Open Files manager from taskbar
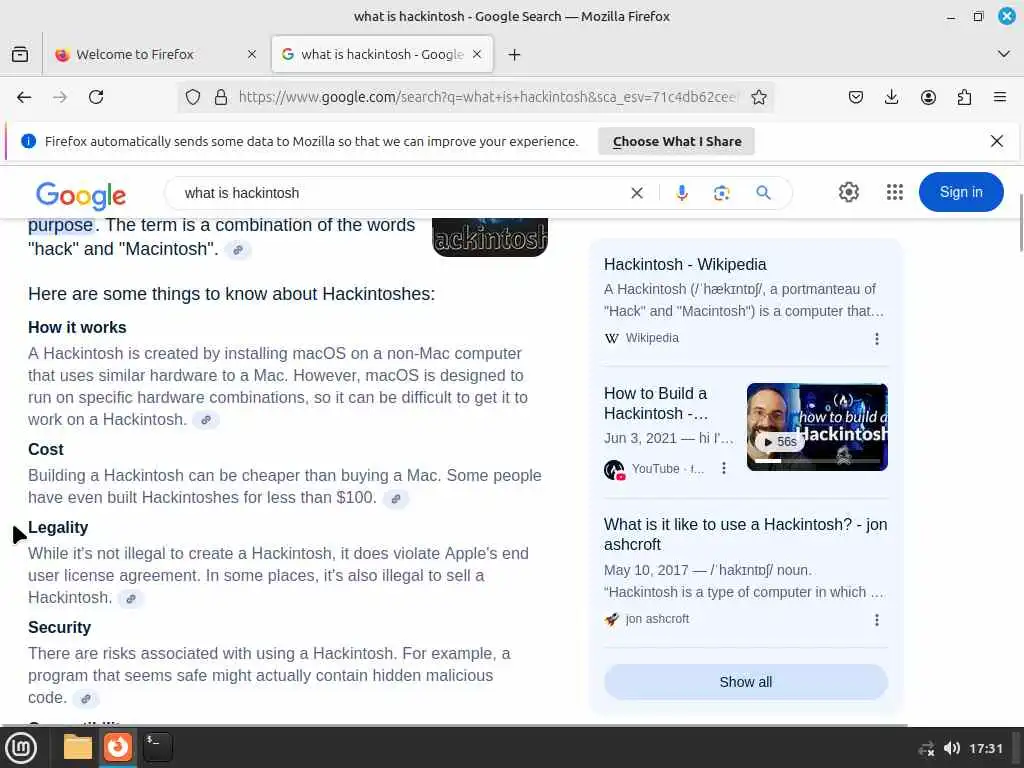The height and width of the screenshot is (768, 1024). pos(78,747)
